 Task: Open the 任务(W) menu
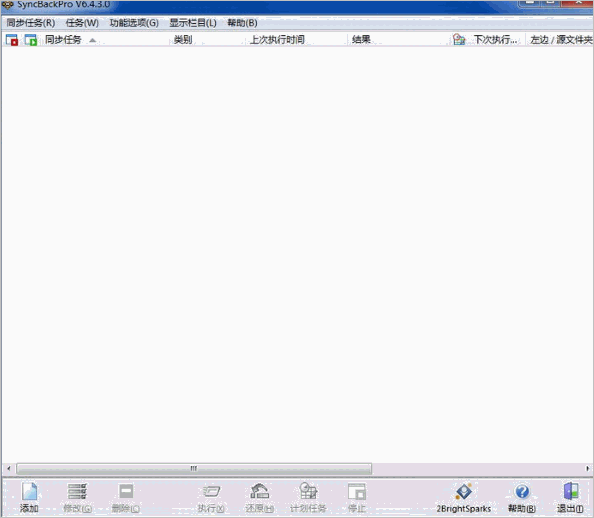pos(82,23)
